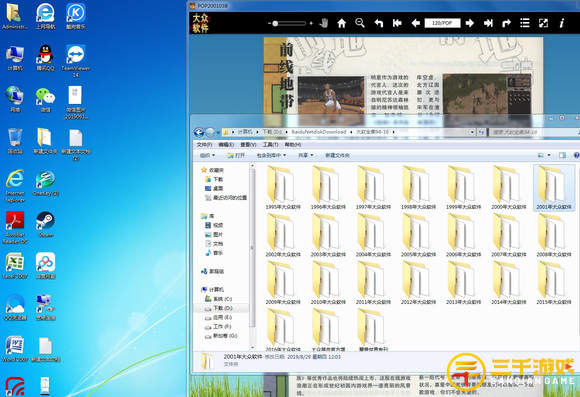Select the TeamViewer 14 desktop icon
The width and height of the screenshot is (580, 397).
(75, 61)
